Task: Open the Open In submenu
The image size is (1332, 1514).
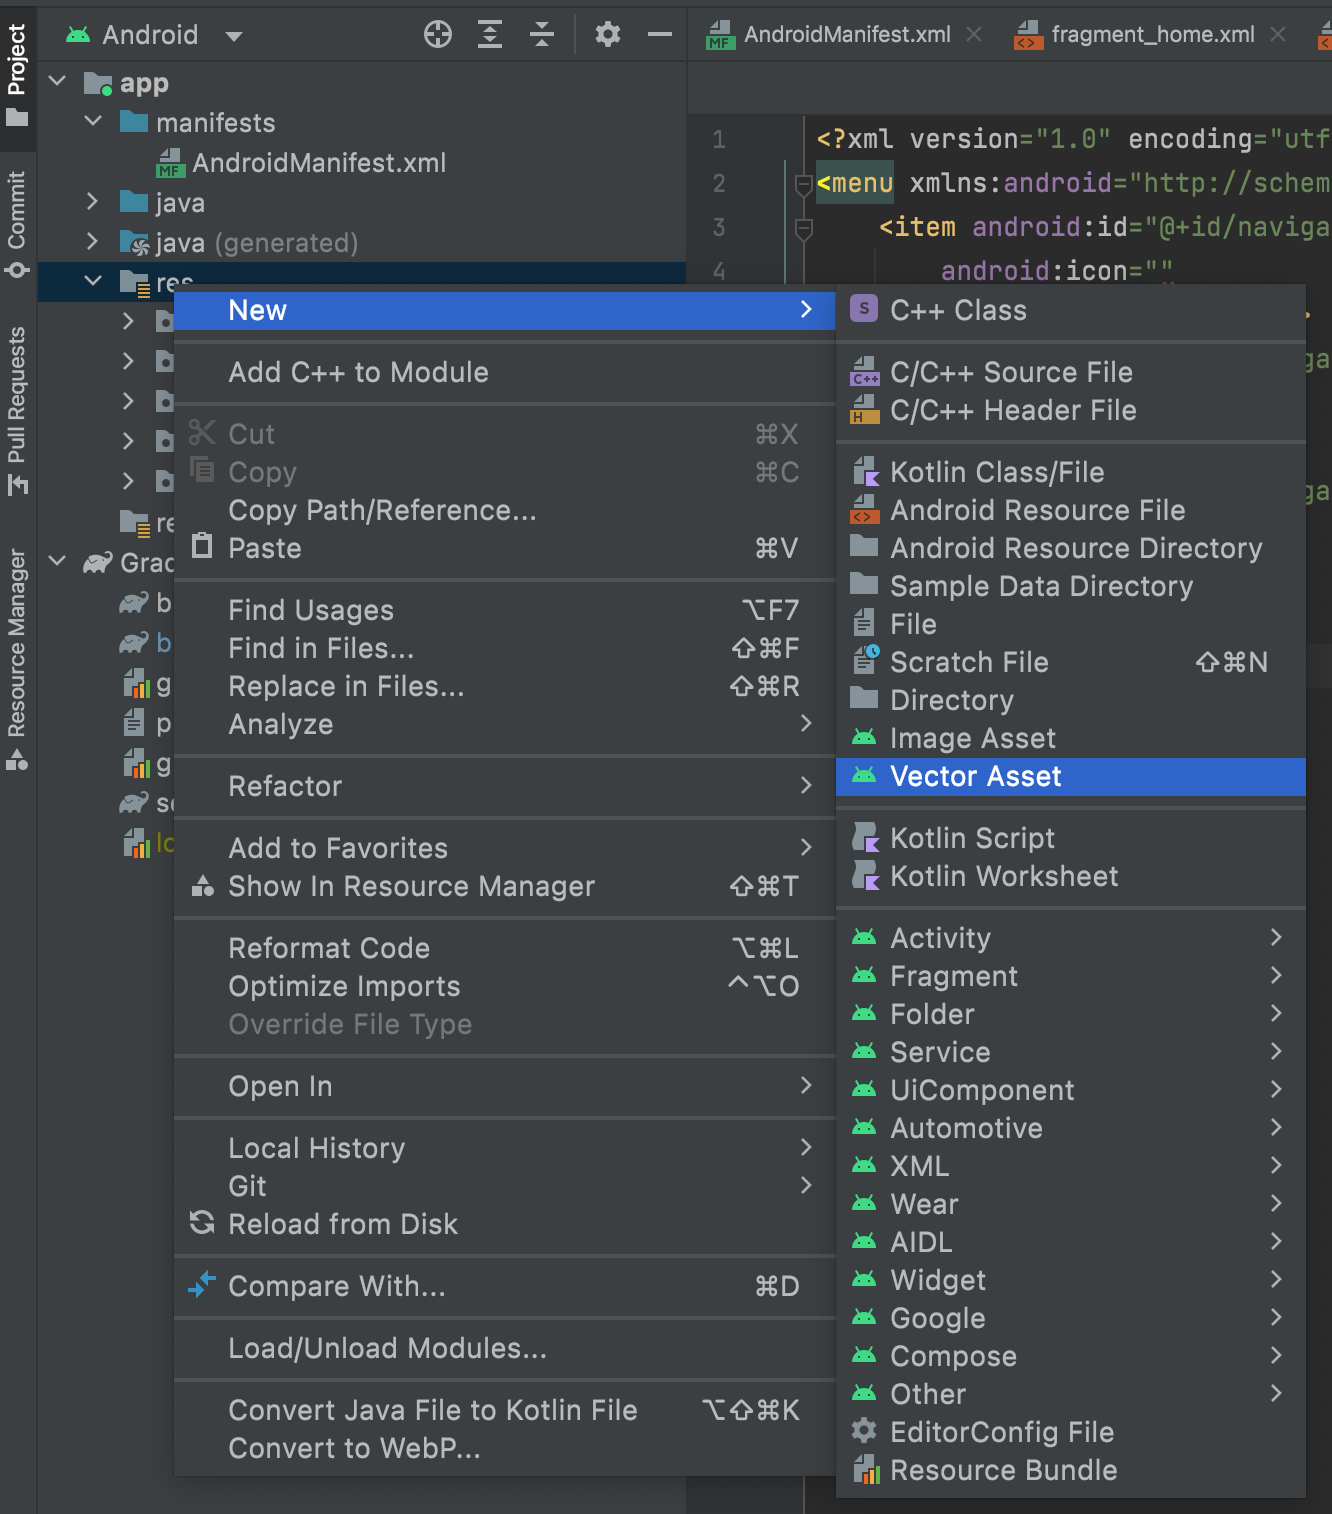Action: (x=505, y=1087)
